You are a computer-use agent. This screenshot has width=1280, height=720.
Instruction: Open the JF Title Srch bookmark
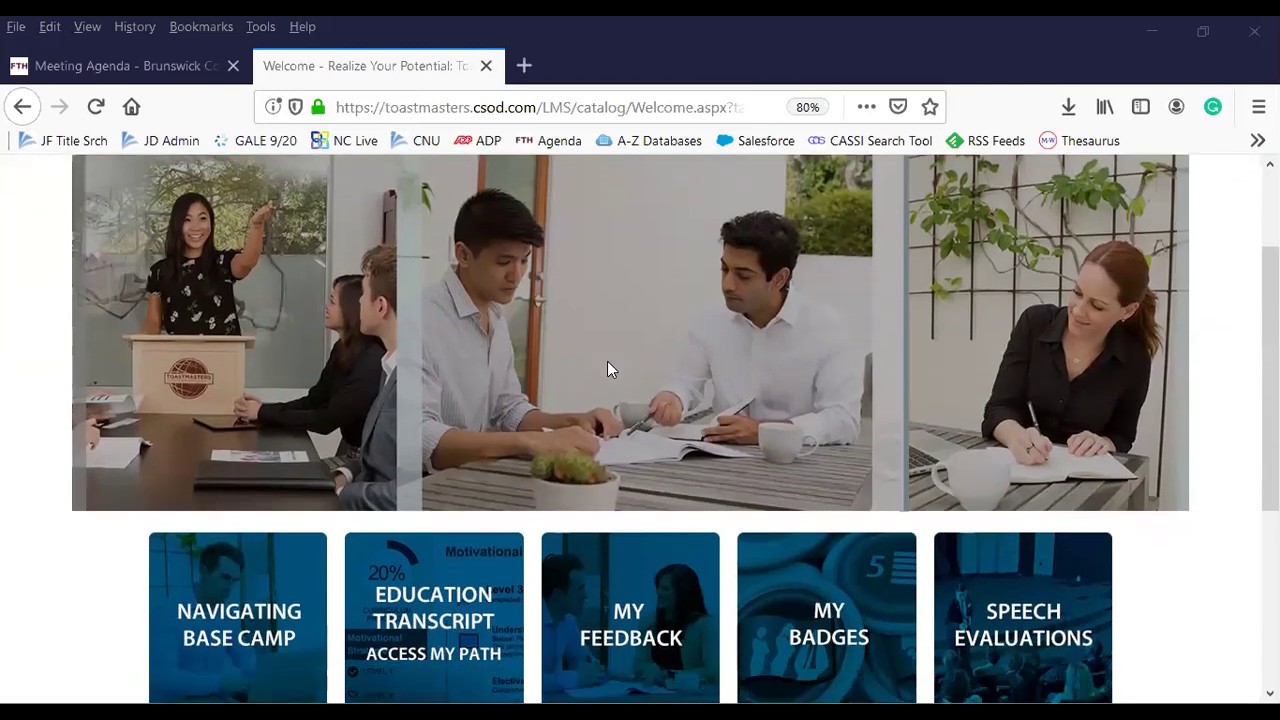(63, 141)
